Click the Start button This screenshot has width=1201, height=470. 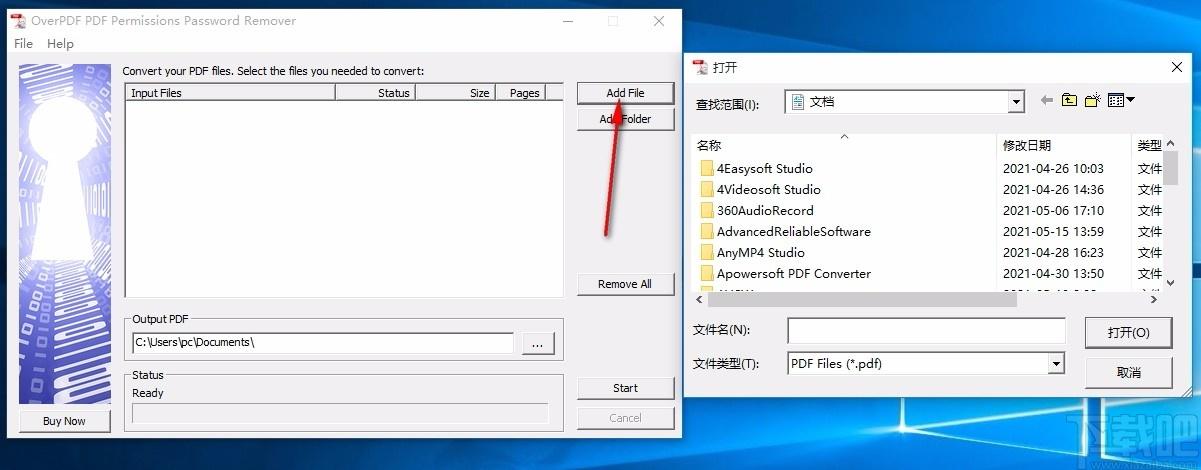pyautogui.click(x=625, y=388)
